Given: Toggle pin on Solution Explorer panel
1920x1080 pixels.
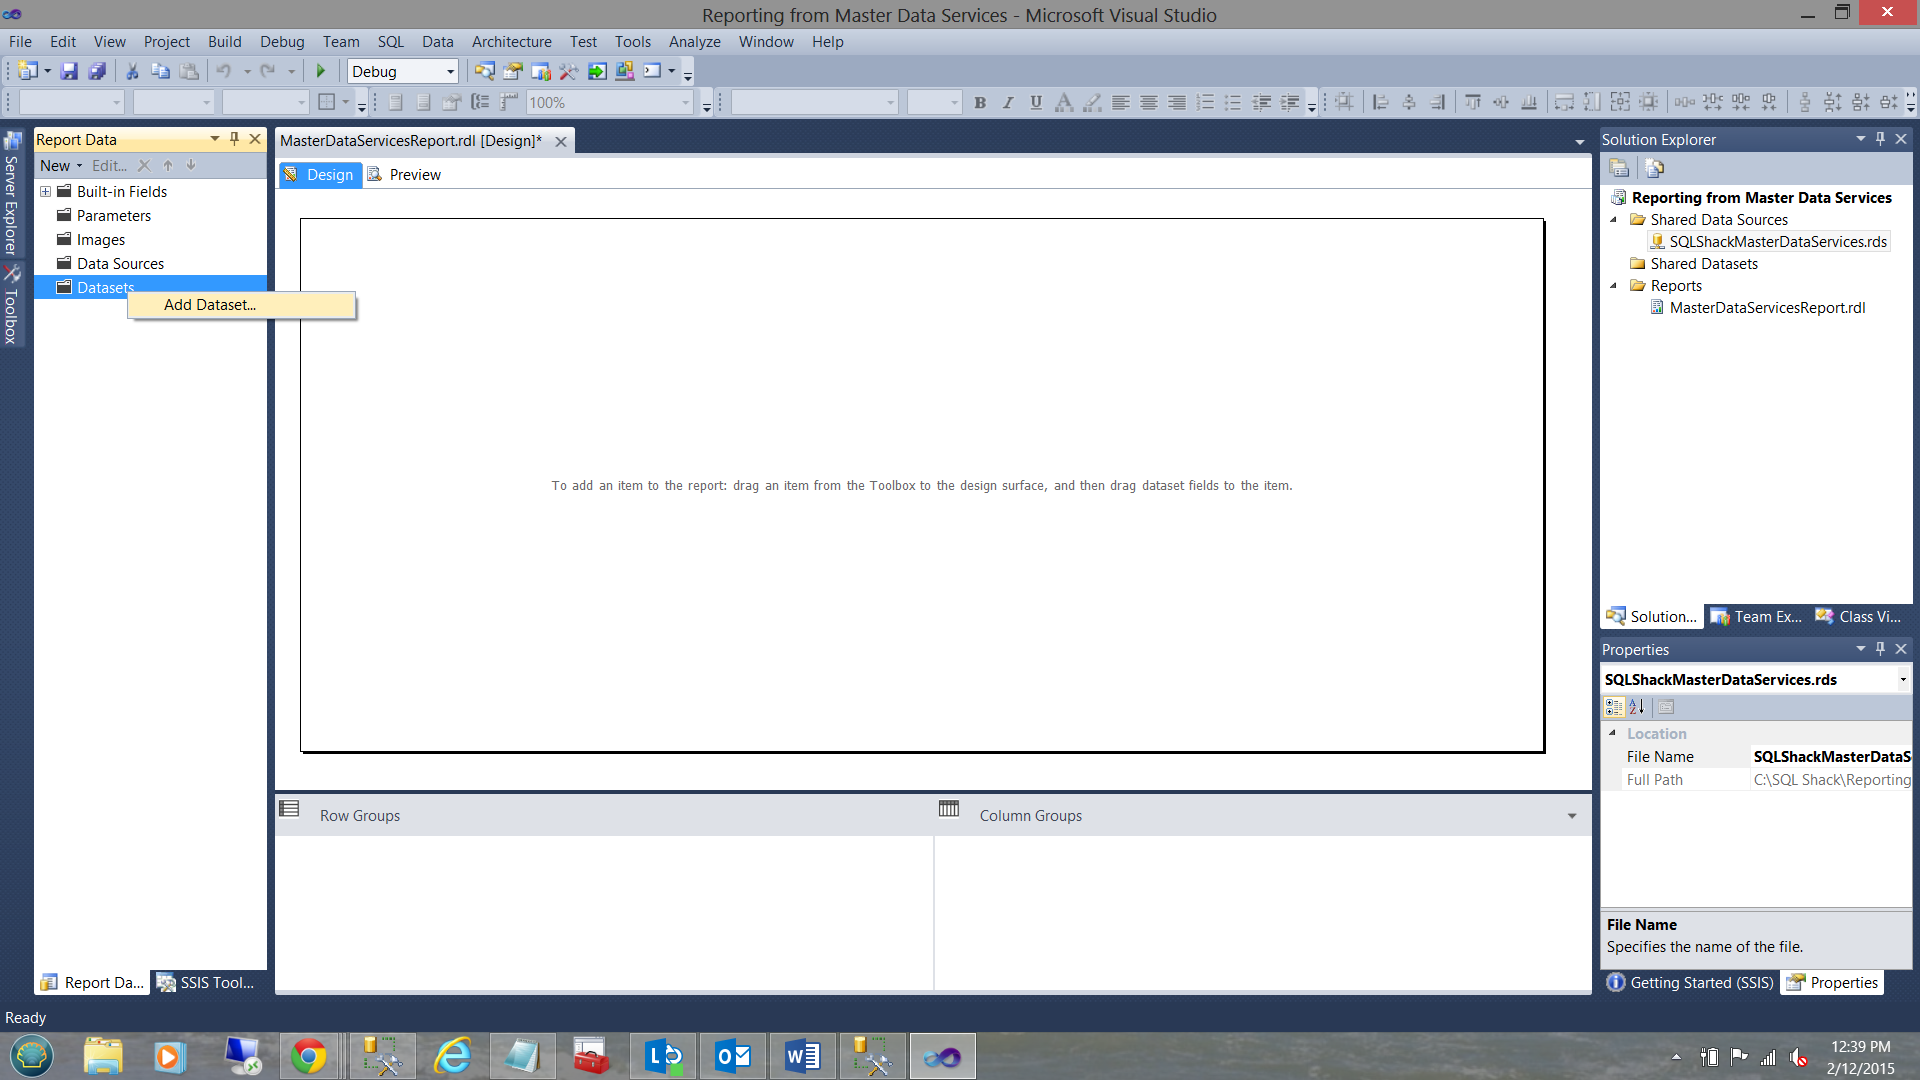Looking at the screenshot, I should 1880,139.
